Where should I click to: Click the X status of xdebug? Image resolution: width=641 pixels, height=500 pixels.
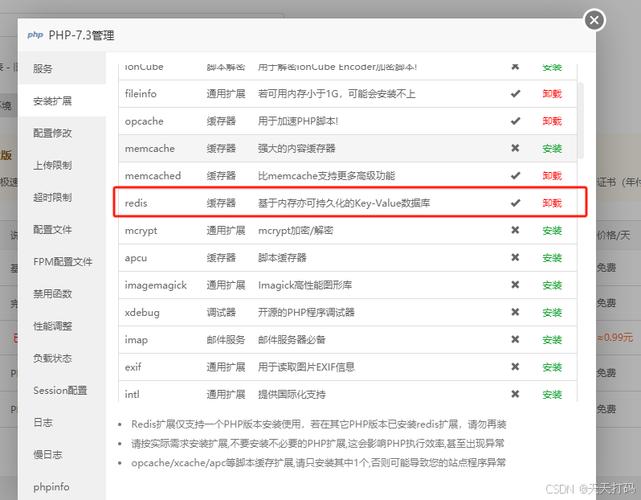515,312
